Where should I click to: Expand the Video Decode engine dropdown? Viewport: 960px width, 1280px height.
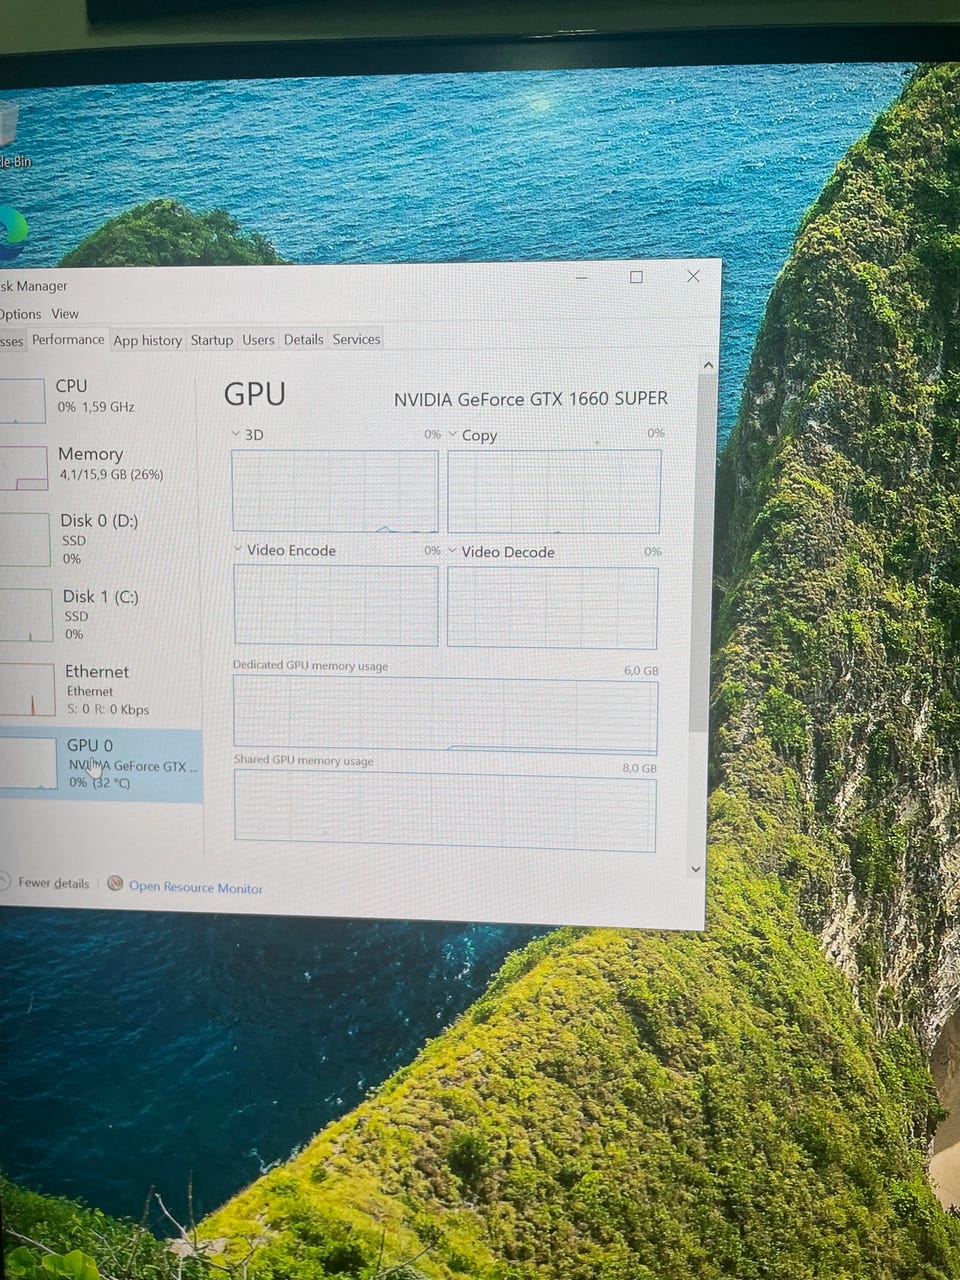pyautogui.click(x=453, y=551)
